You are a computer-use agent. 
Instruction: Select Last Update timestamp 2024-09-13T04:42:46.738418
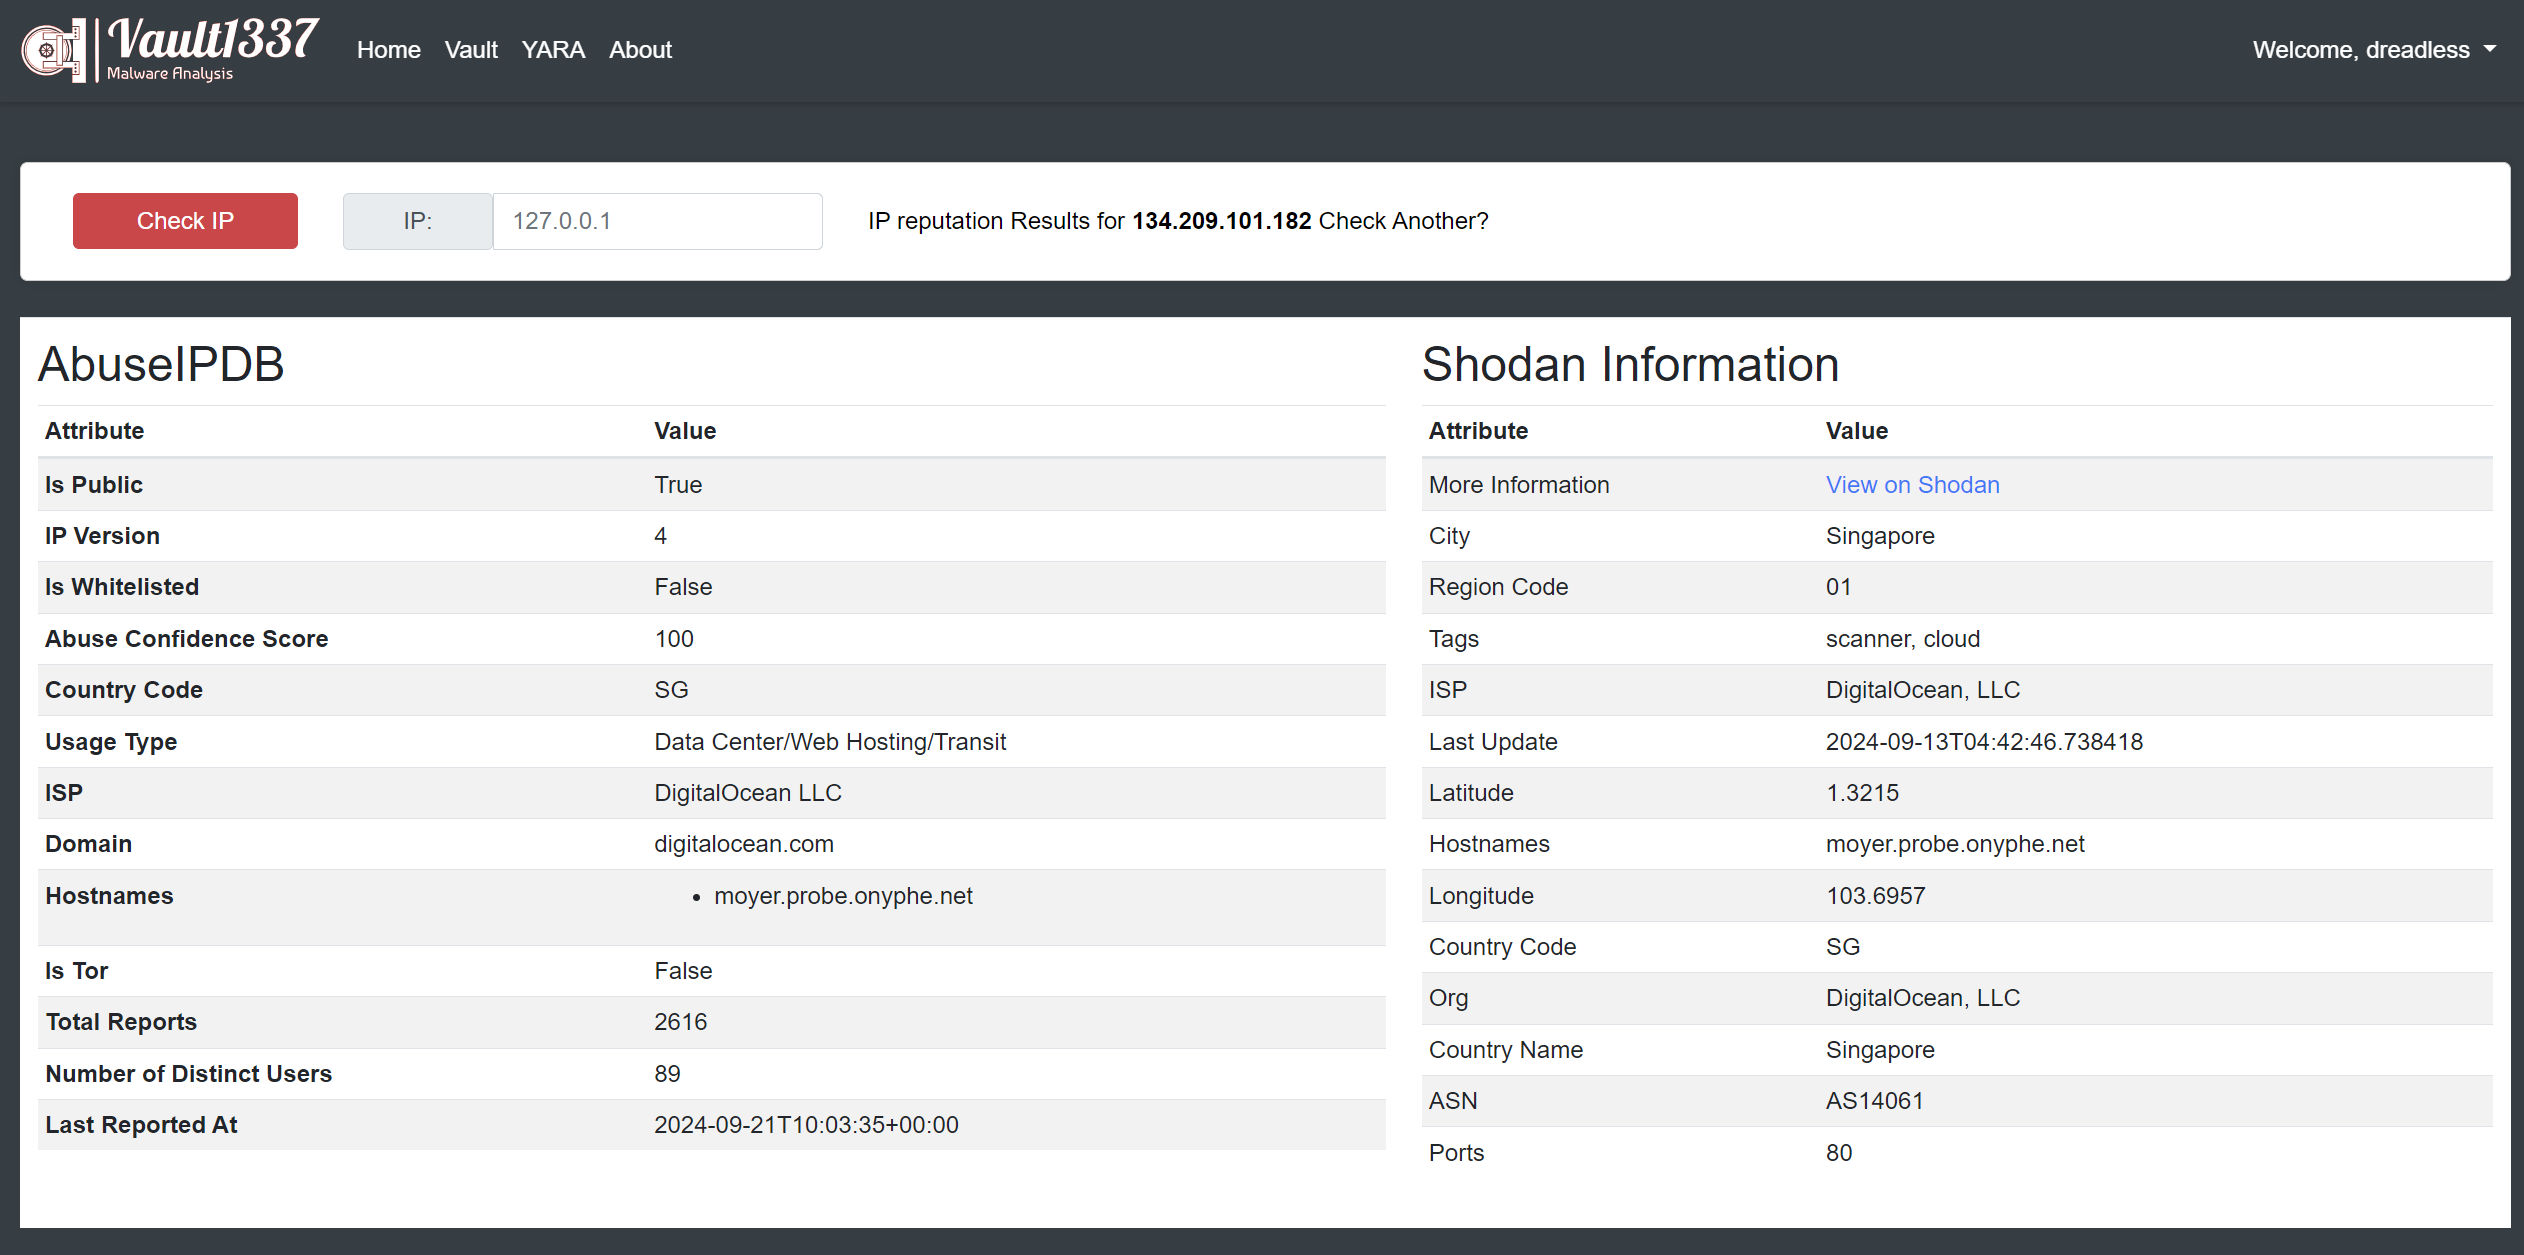pos(1984,742)
